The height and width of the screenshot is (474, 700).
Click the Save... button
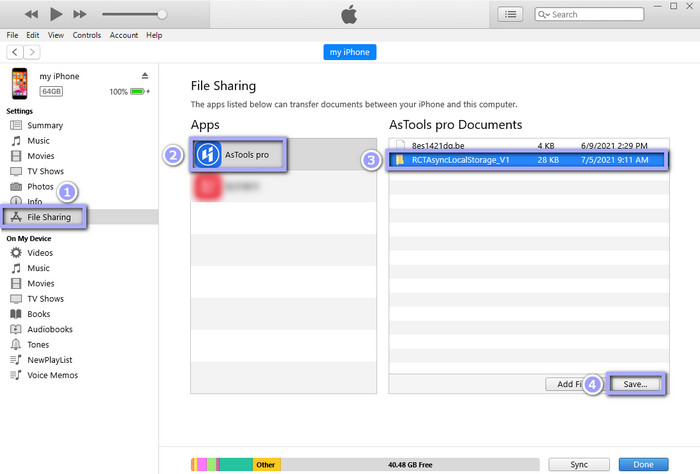click(635, 384)
